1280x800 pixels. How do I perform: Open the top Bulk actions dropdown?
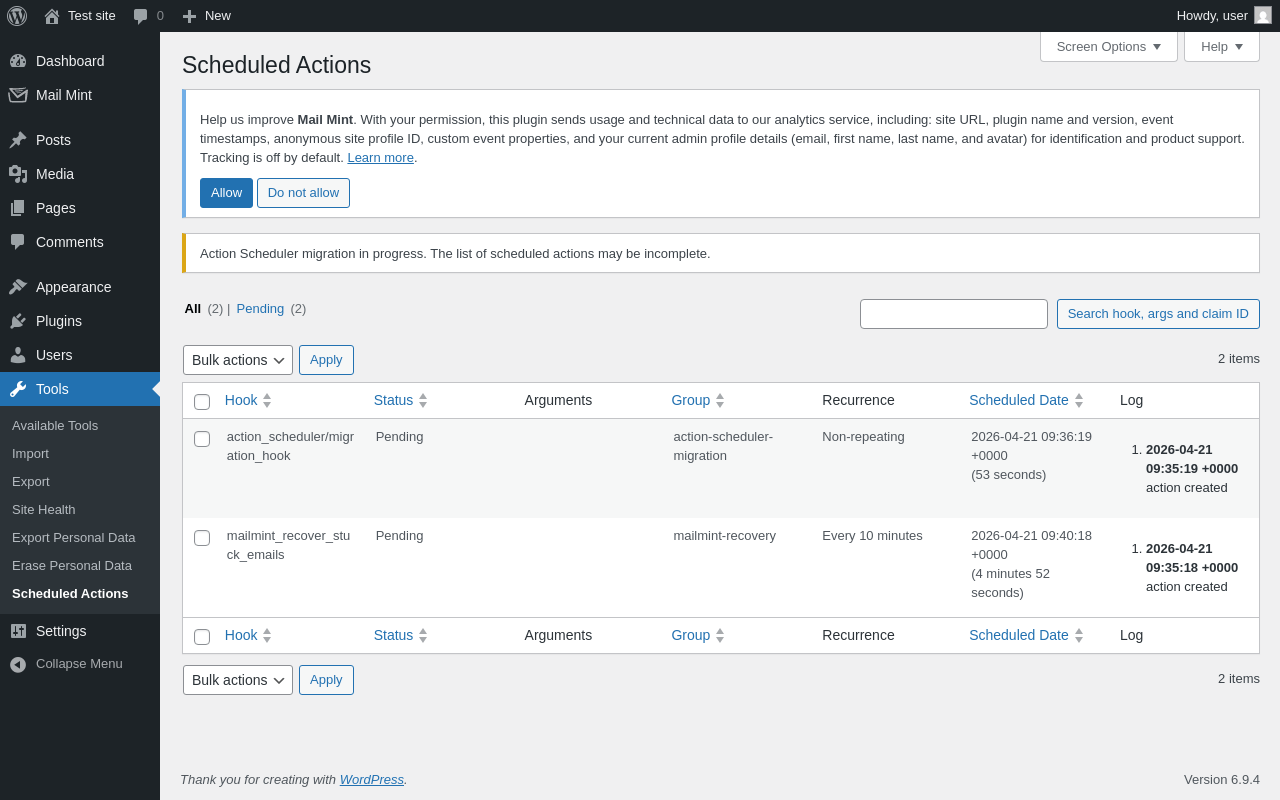[x=238, y=360]
